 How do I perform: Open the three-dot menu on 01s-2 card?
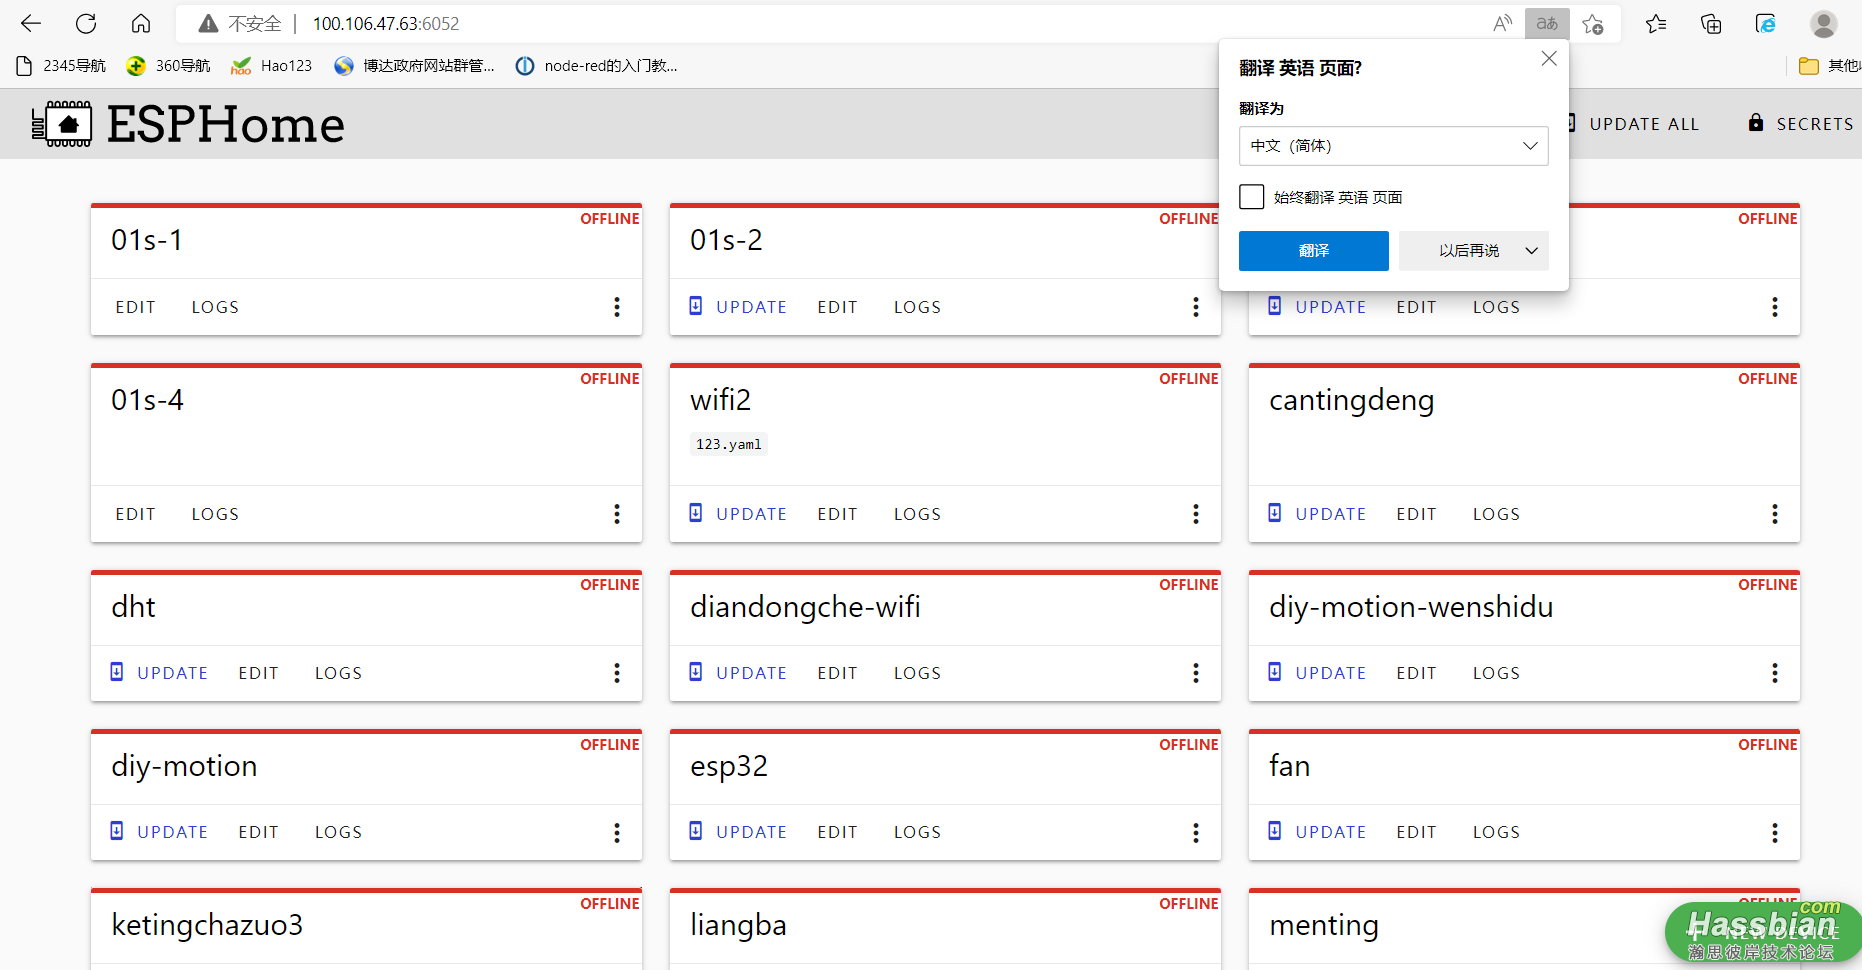(x=1196, y=307)
